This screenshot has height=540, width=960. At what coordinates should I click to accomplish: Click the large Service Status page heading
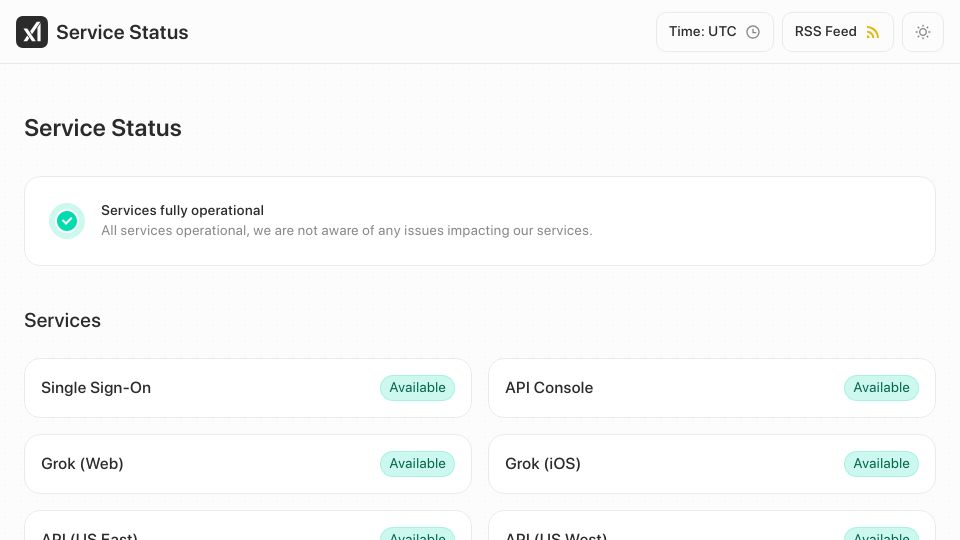click(103, 128)
